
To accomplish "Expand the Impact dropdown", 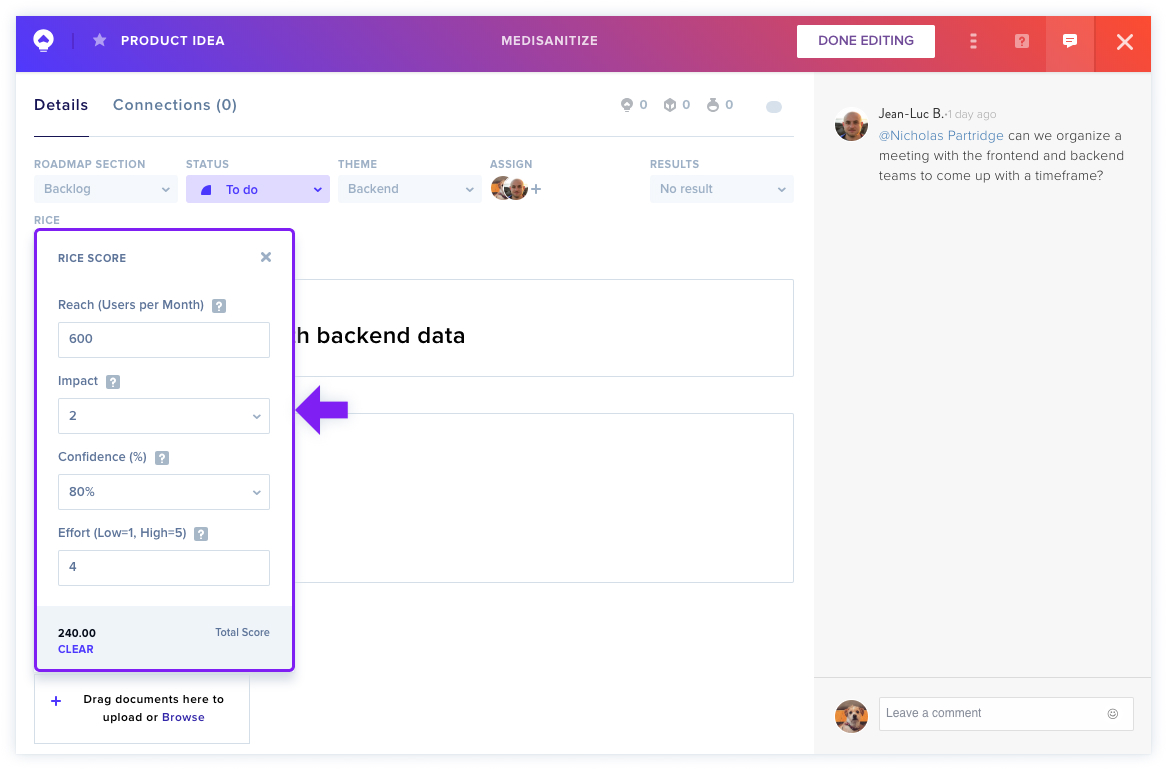I will pyautogui.click(x=164, y=416).
